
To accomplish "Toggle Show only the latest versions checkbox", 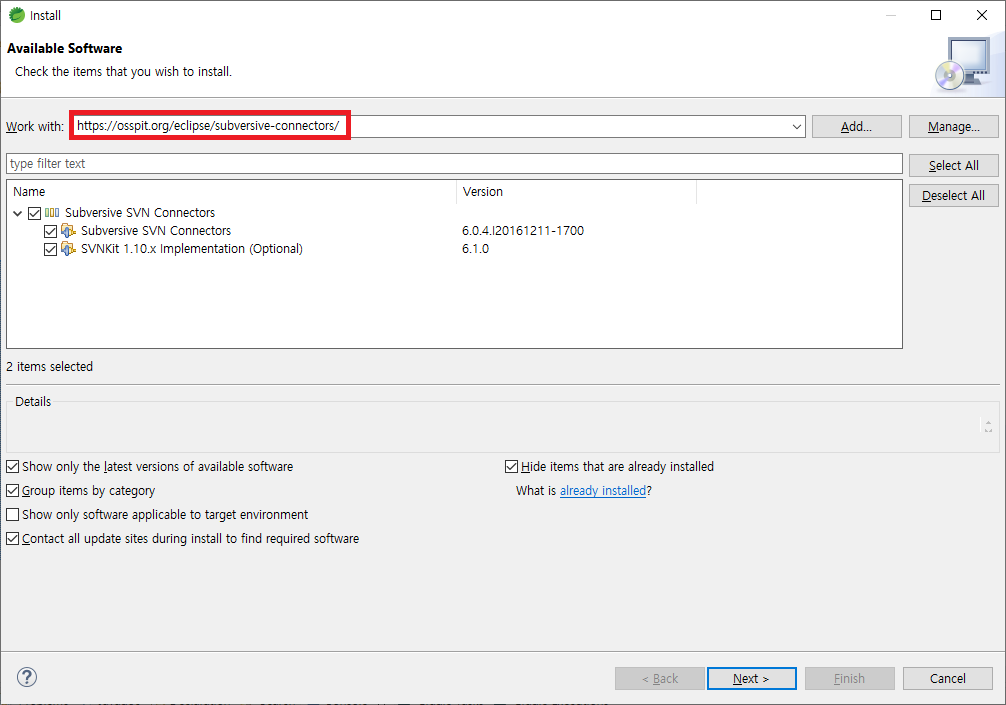I will point(12,466).
